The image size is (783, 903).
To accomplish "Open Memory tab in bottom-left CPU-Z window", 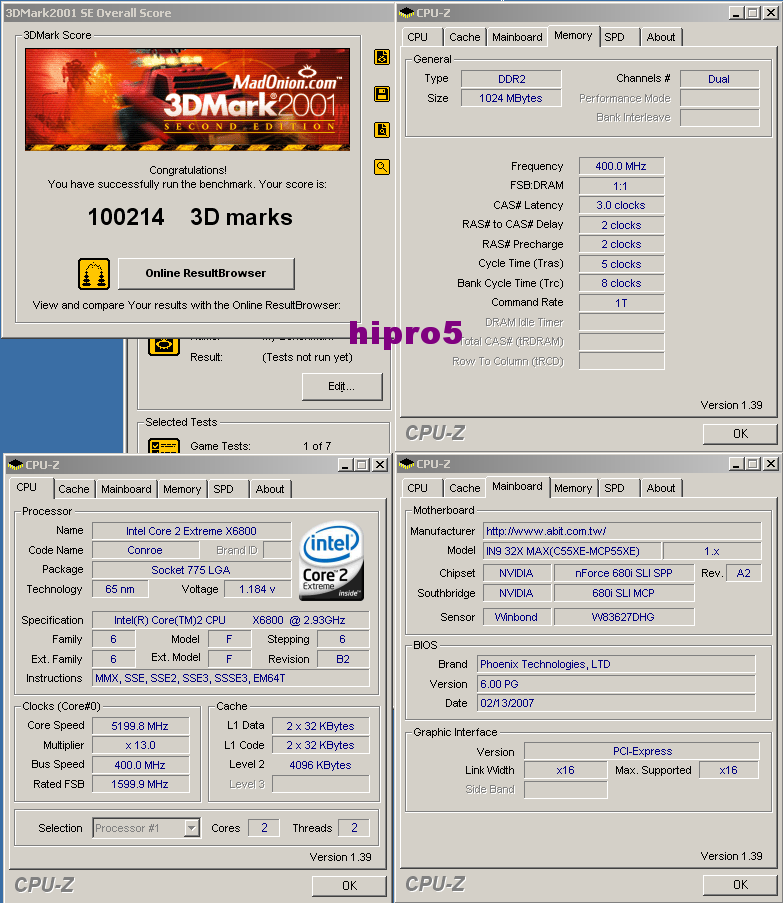I will (x=182, y=489).
